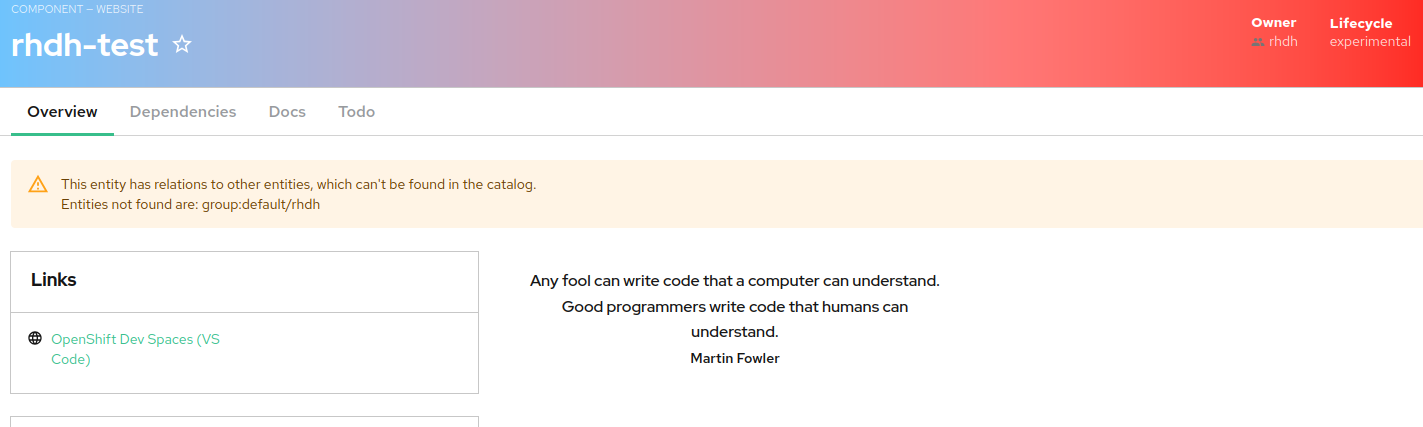1423x427 pixels.
Task: Click the Links card heading
Action: (x=54, y=280)
